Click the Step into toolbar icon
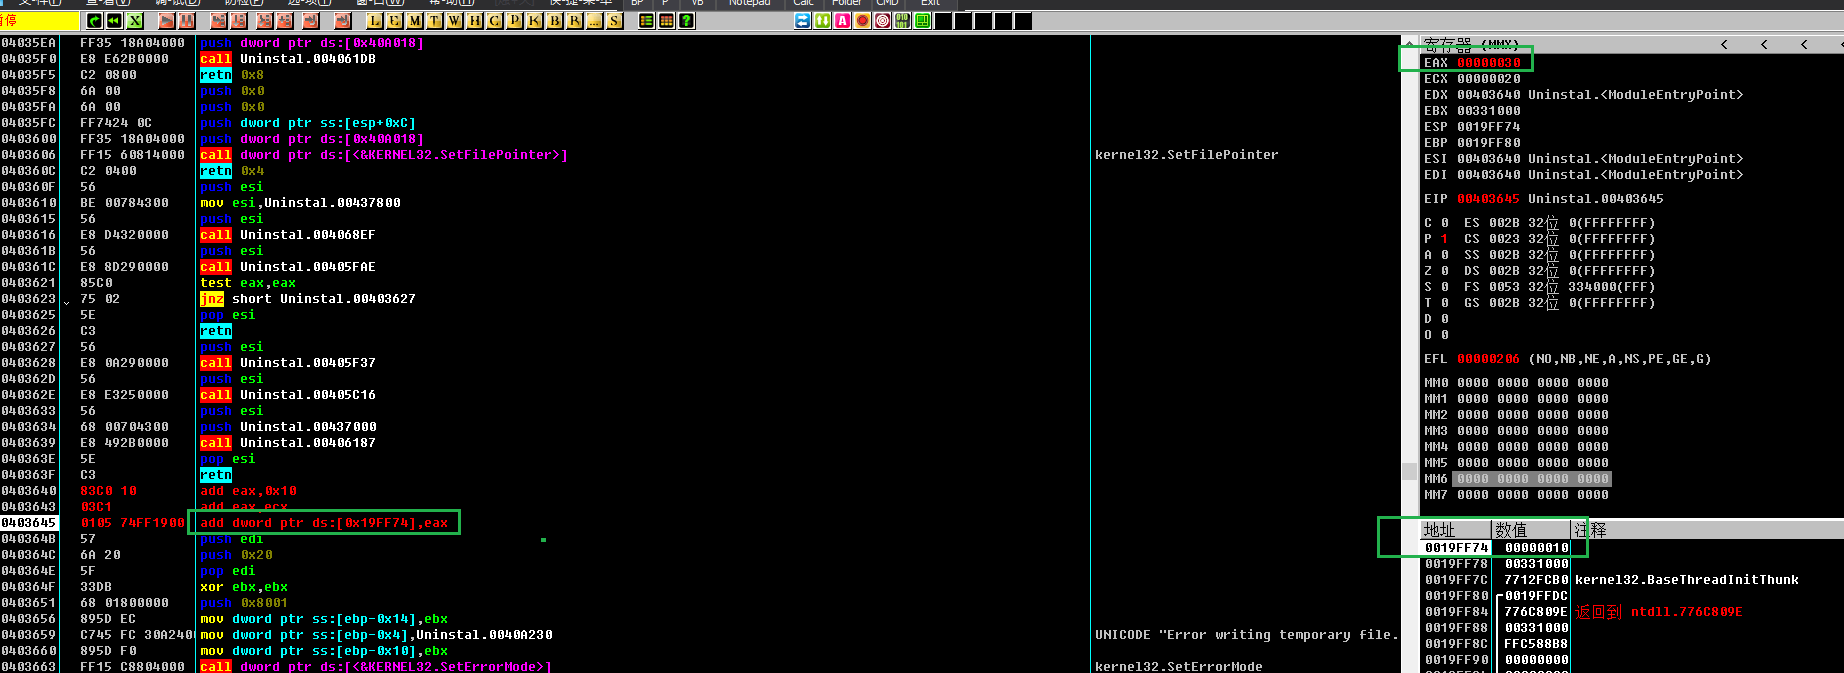Screen dimensions: 1844x673 point(219,21)
